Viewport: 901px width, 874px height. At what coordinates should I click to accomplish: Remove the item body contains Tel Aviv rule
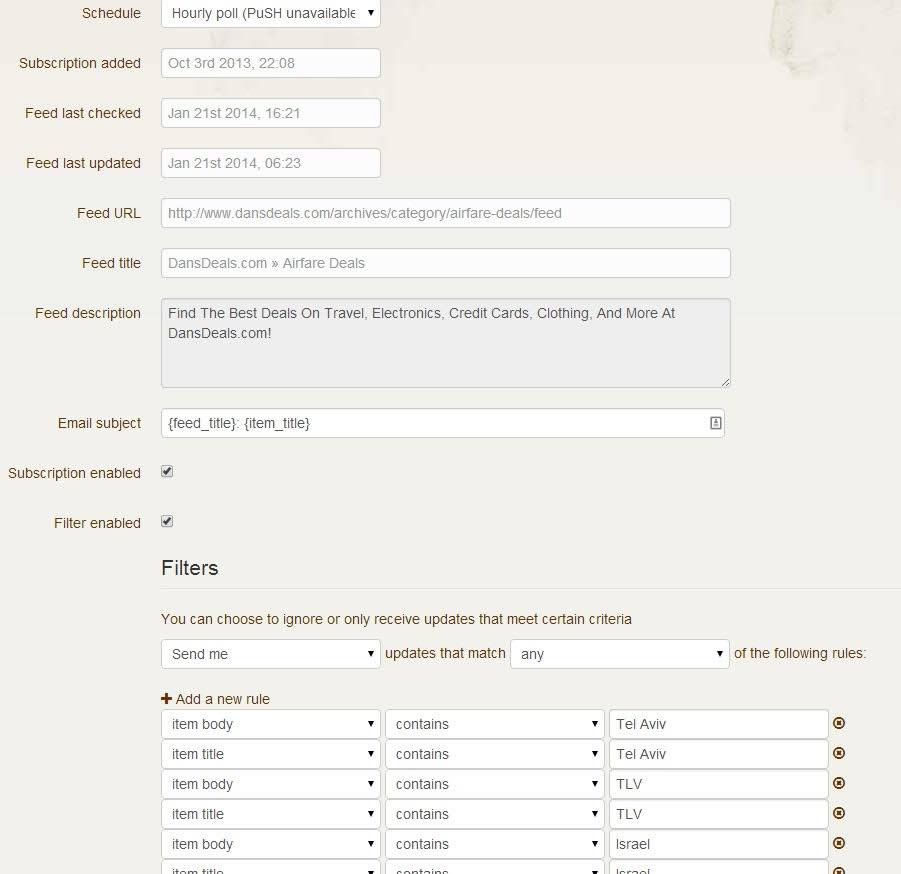click(x=839, y=723)
